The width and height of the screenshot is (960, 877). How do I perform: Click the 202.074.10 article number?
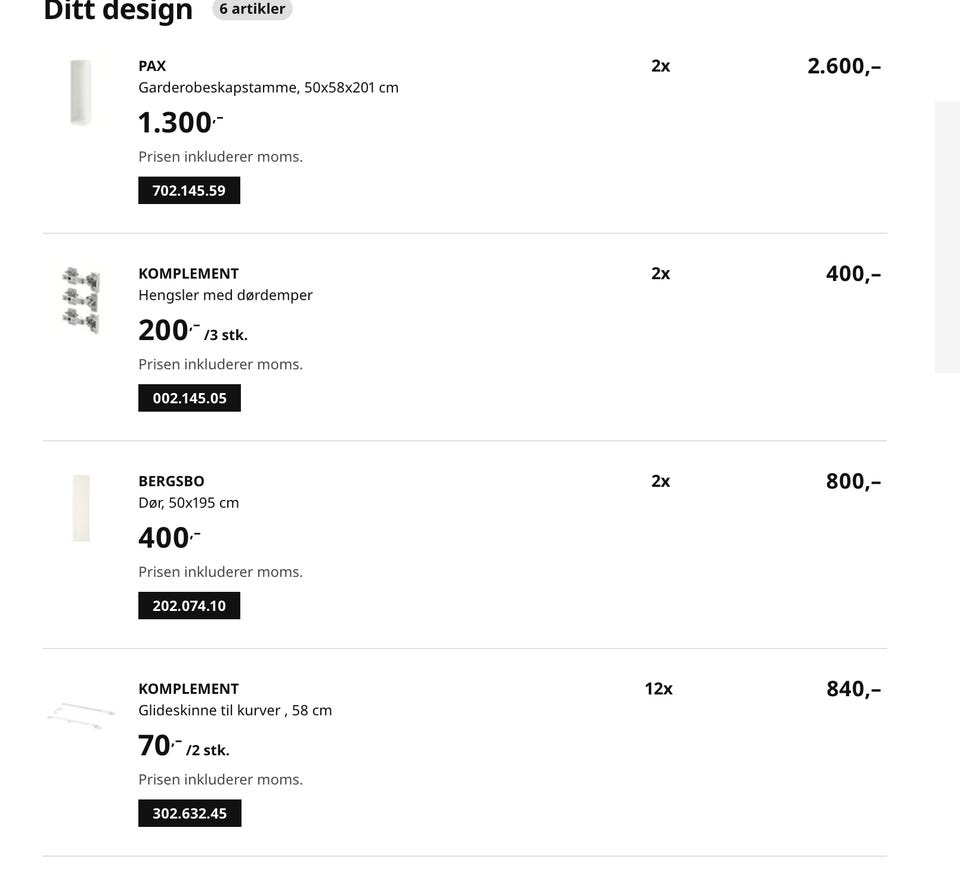click(x=189, y=606)
